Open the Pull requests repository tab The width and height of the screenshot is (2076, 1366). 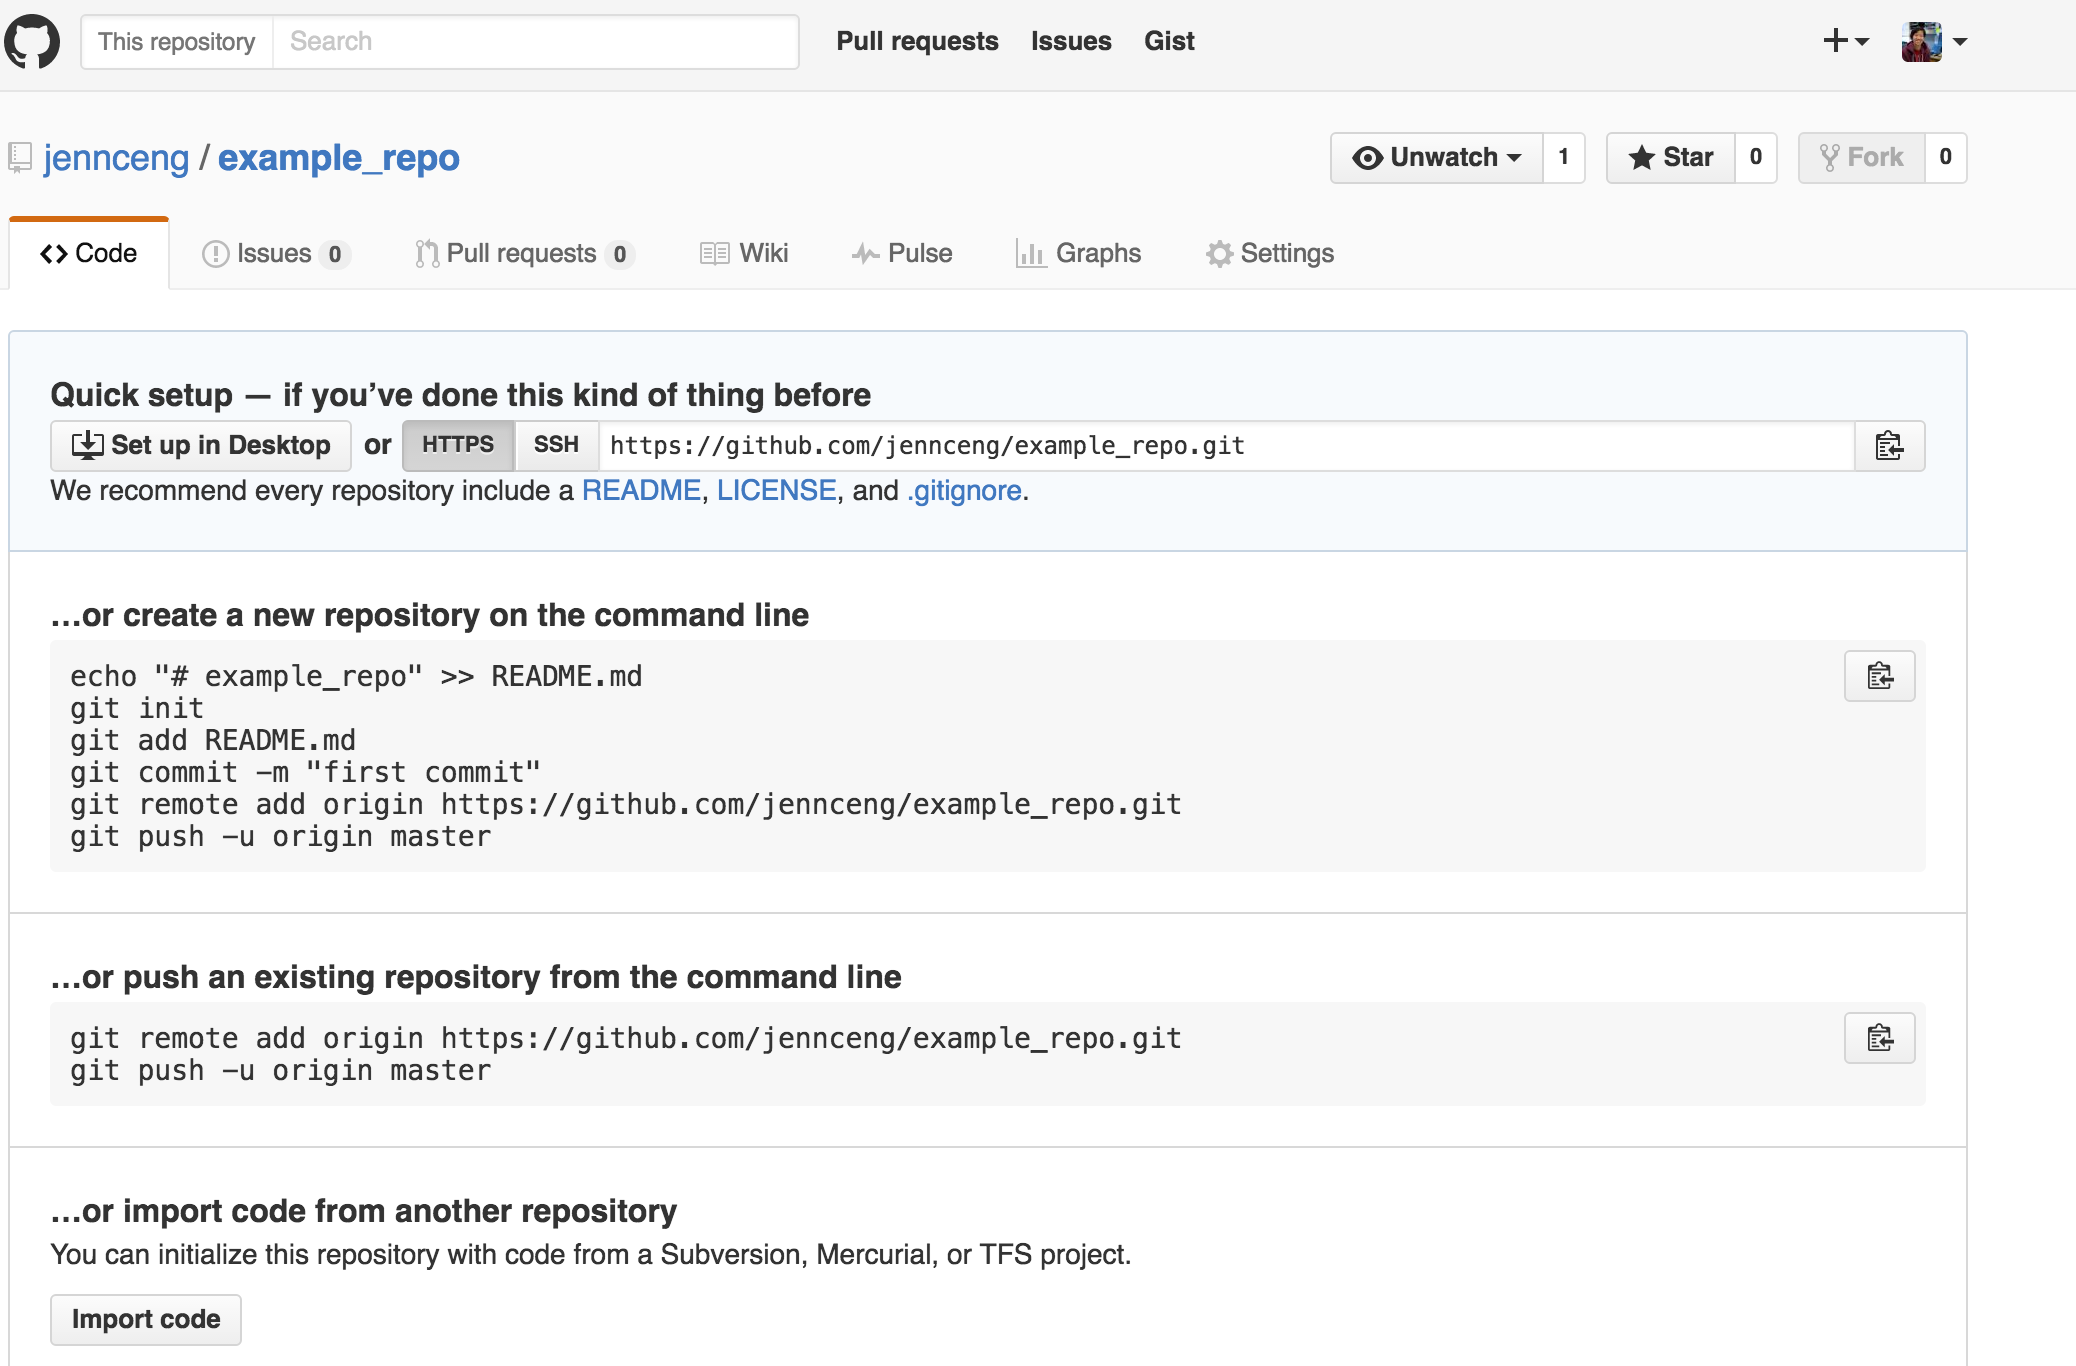click(x=523, y=254)
